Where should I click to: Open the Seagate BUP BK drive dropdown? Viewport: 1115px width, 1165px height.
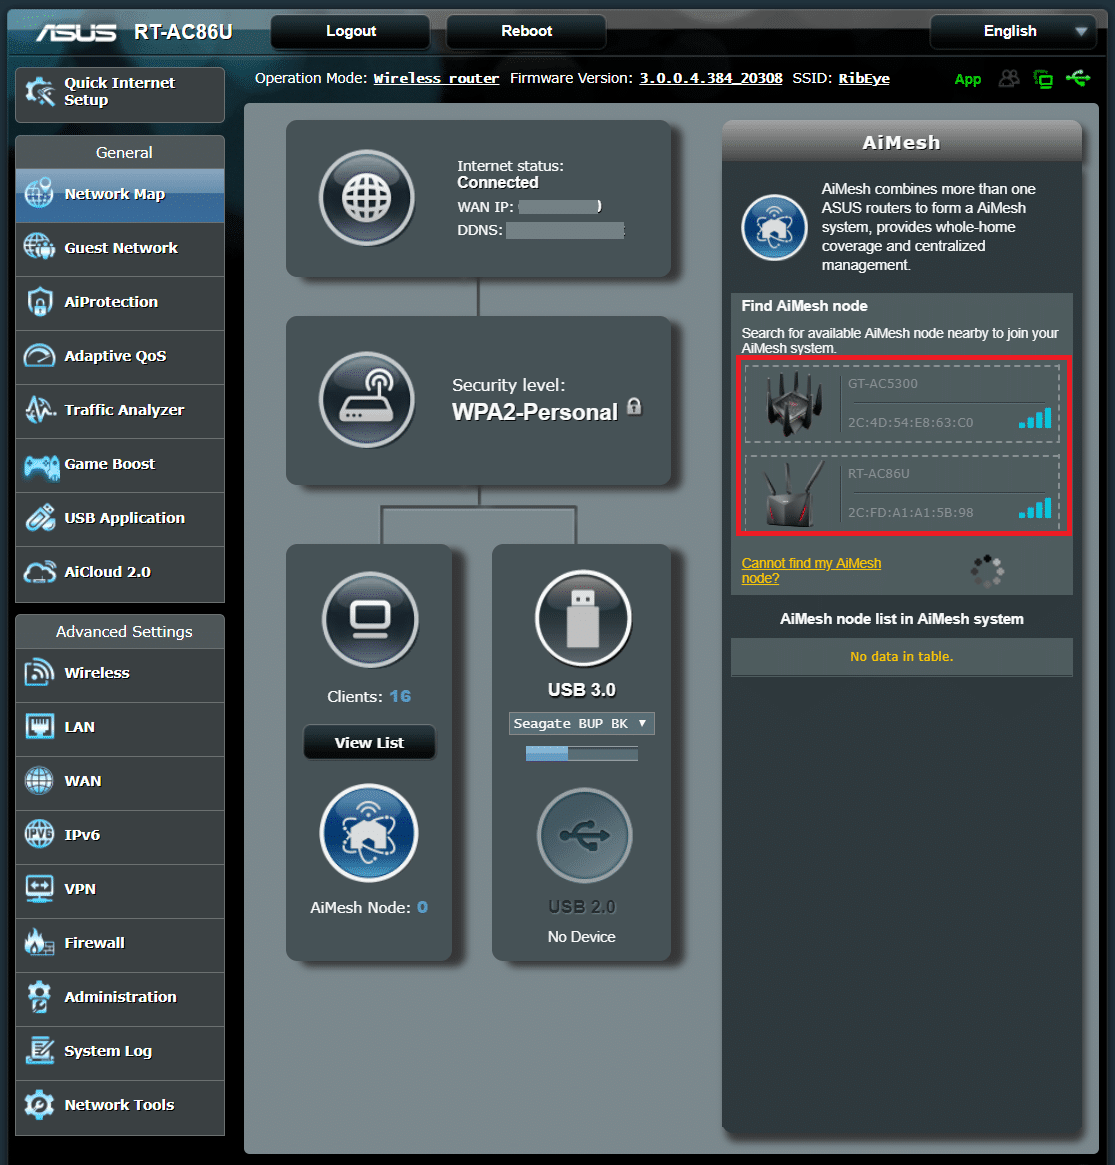pos(582,724)
